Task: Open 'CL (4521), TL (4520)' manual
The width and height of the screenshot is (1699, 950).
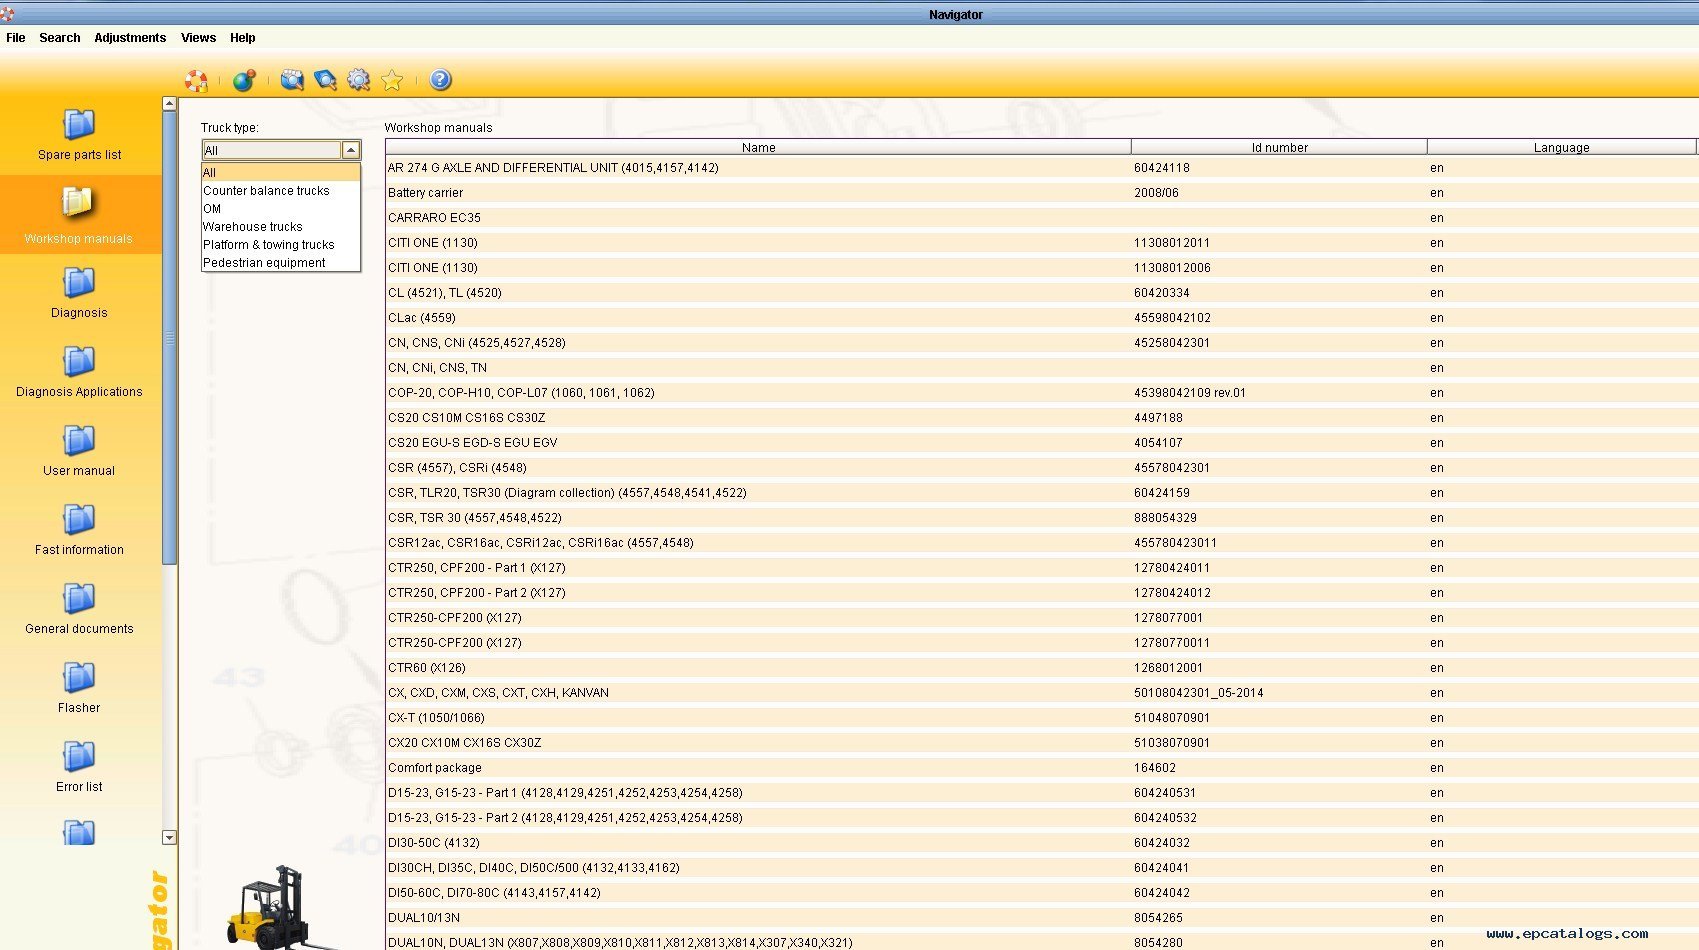Action: click(1041, 293)
